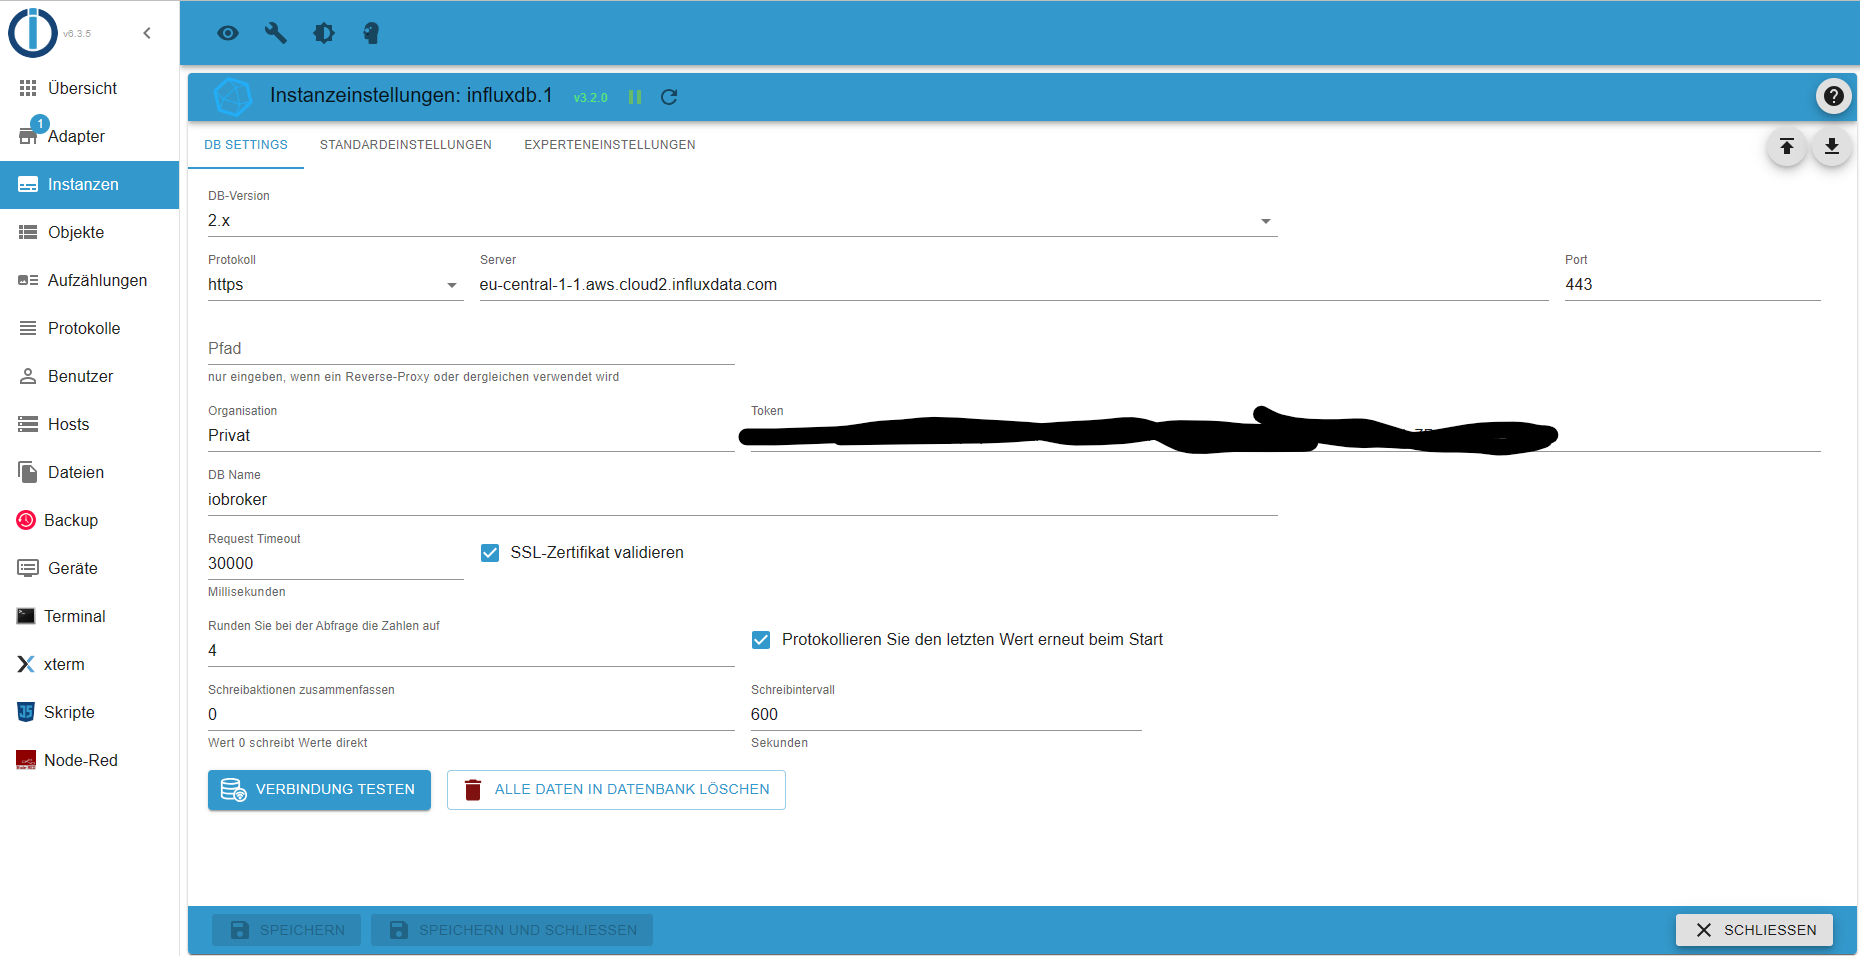Screen dimensions: 1860x956
Task: Restart the influxdb.1 instance with reload icon
Action: coord(669,97)
